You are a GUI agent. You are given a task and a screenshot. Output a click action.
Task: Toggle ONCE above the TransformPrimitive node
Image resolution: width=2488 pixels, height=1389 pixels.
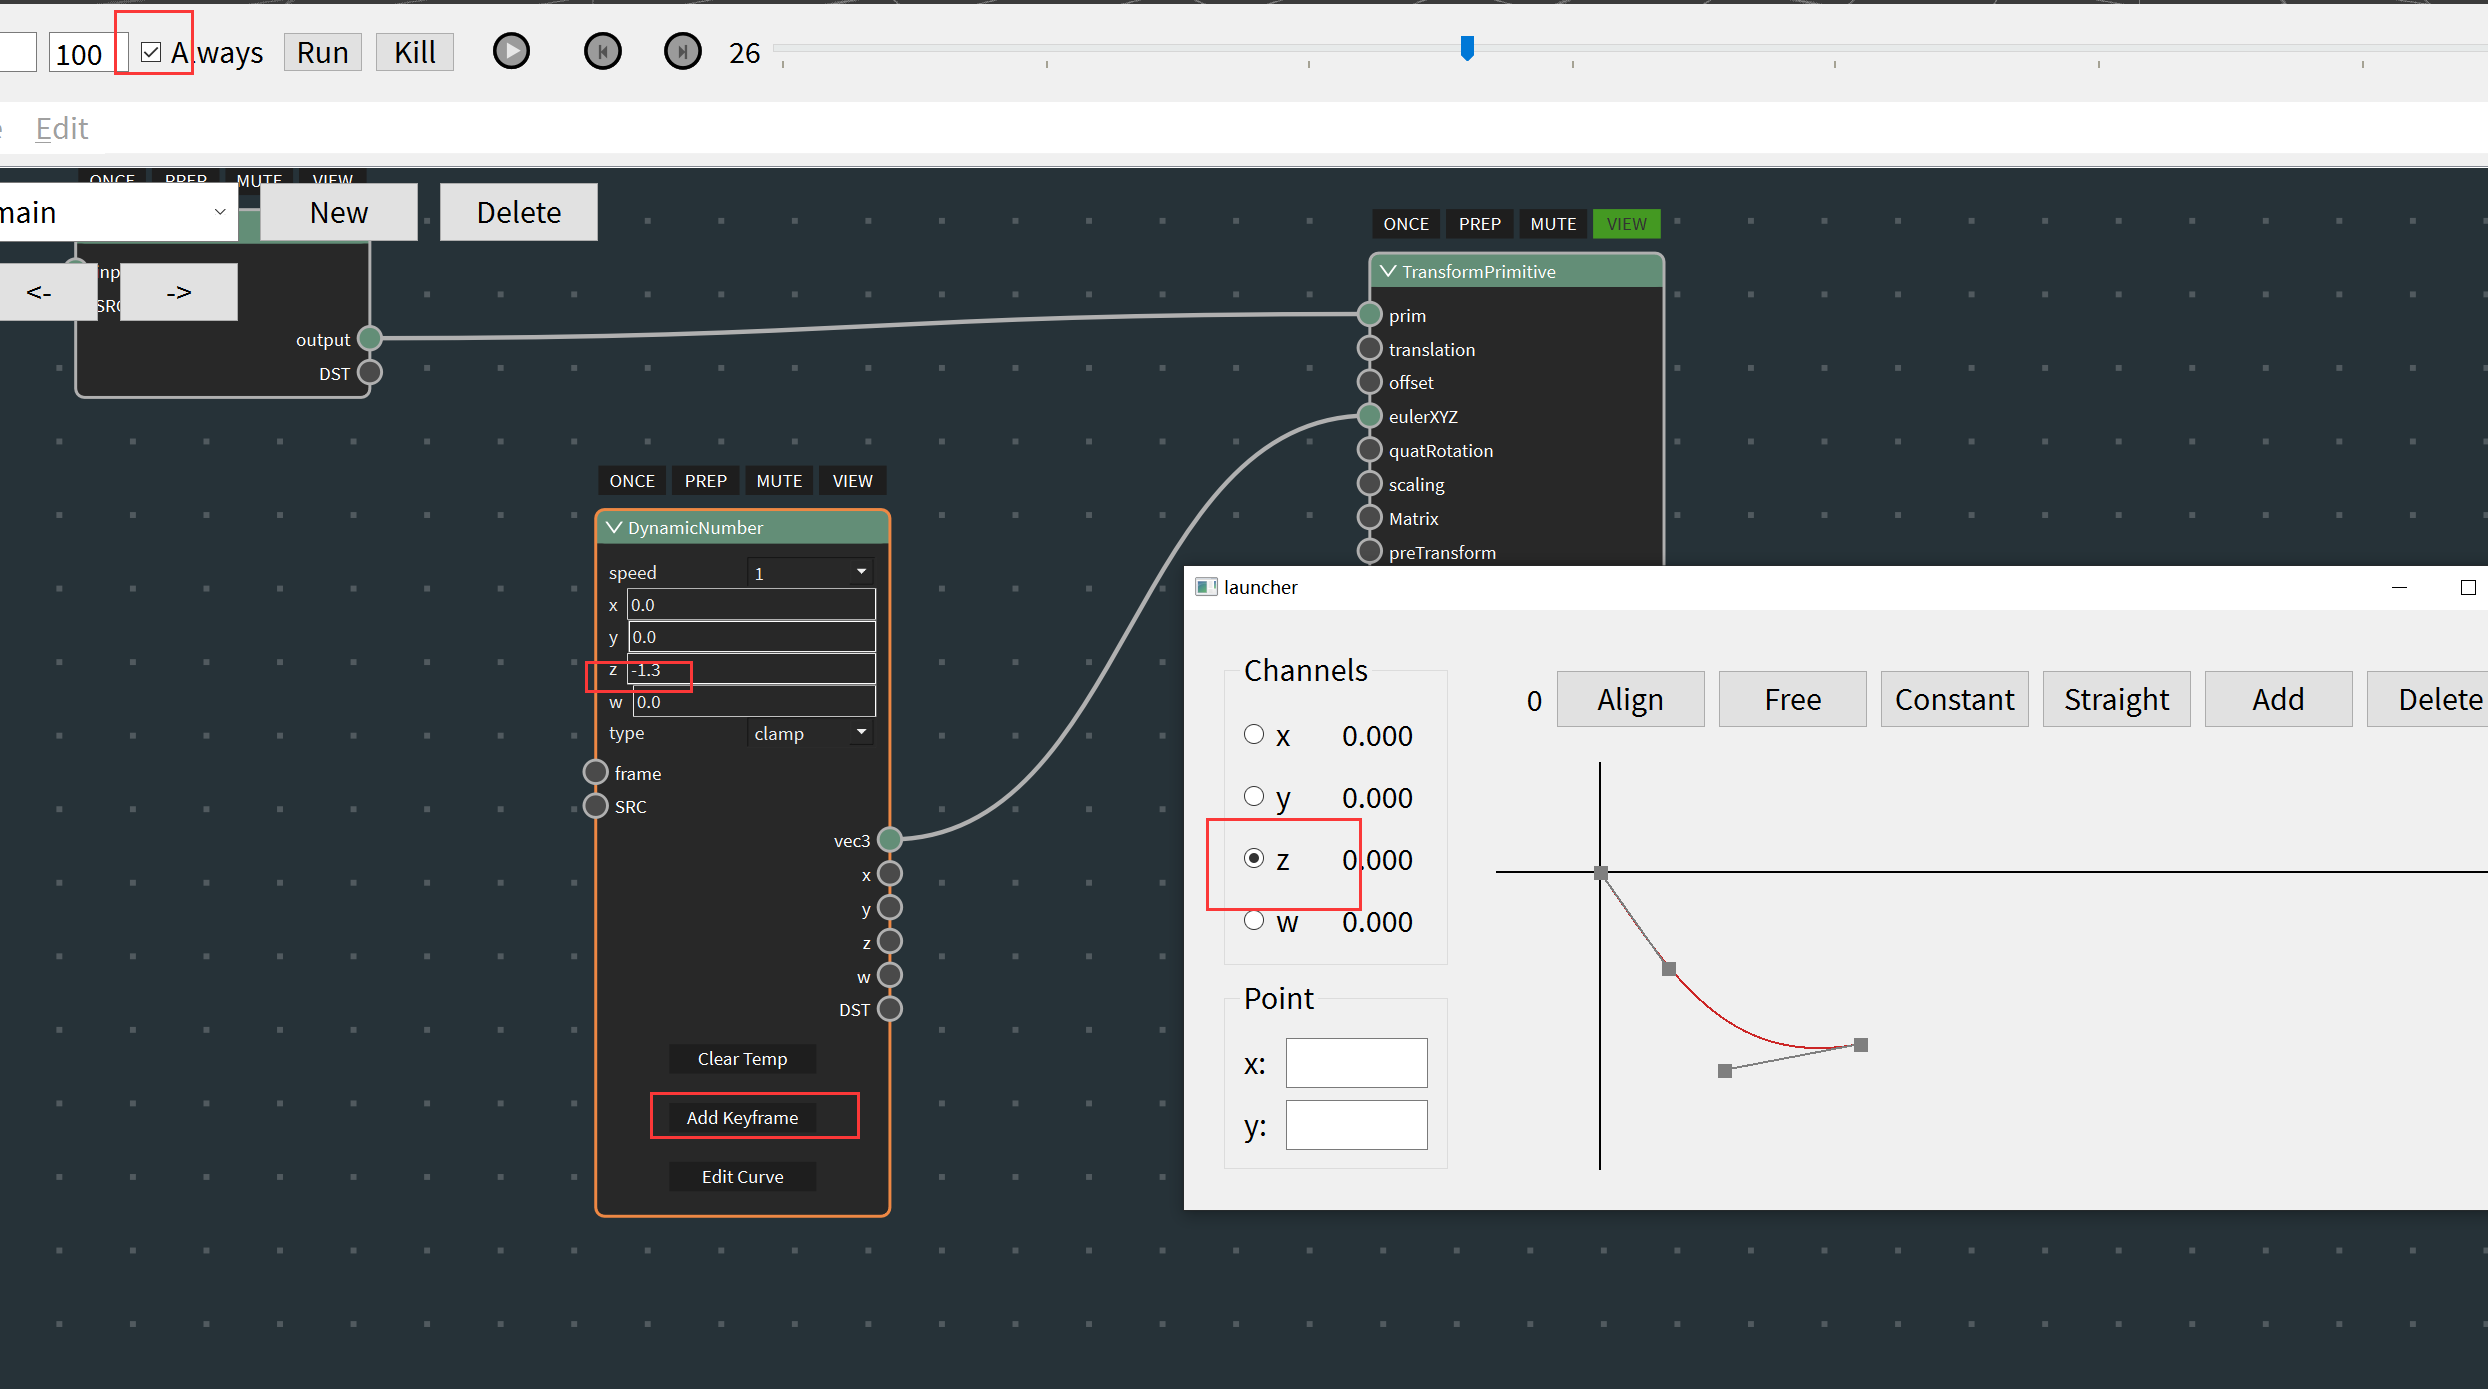tap(1406, 224)
